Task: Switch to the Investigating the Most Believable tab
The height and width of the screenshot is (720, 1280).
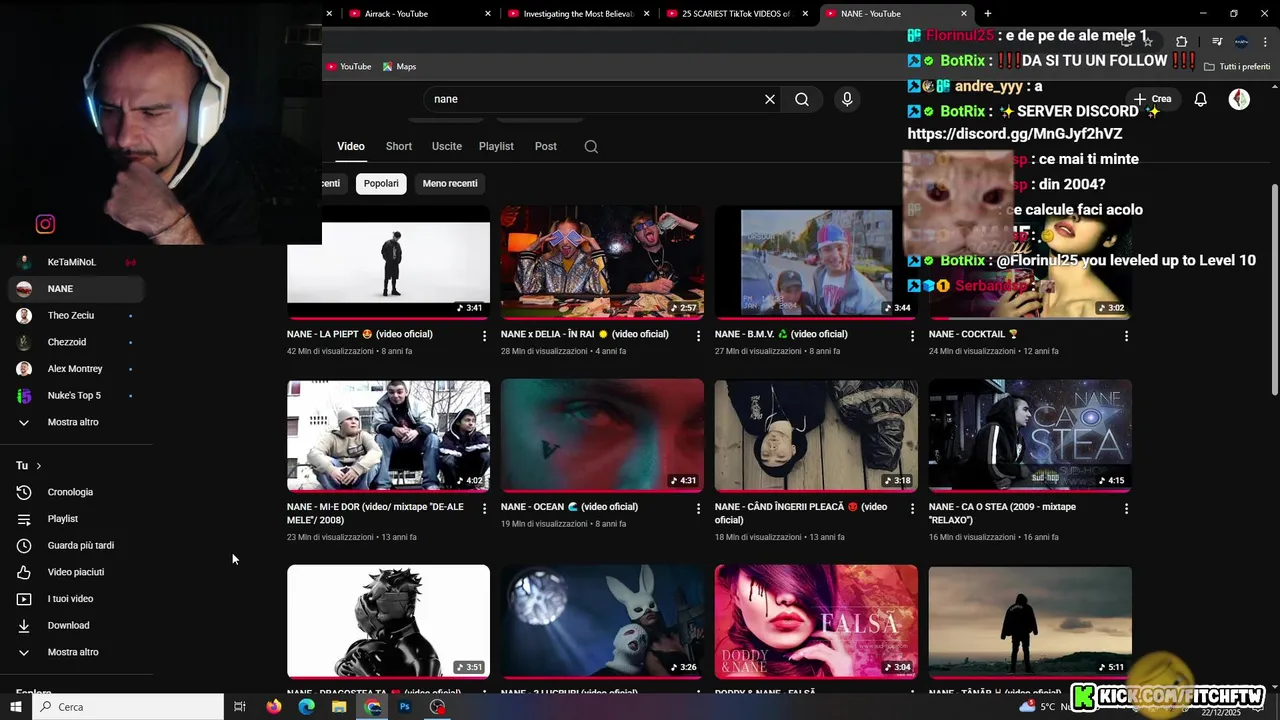Action: coord(580,14)
